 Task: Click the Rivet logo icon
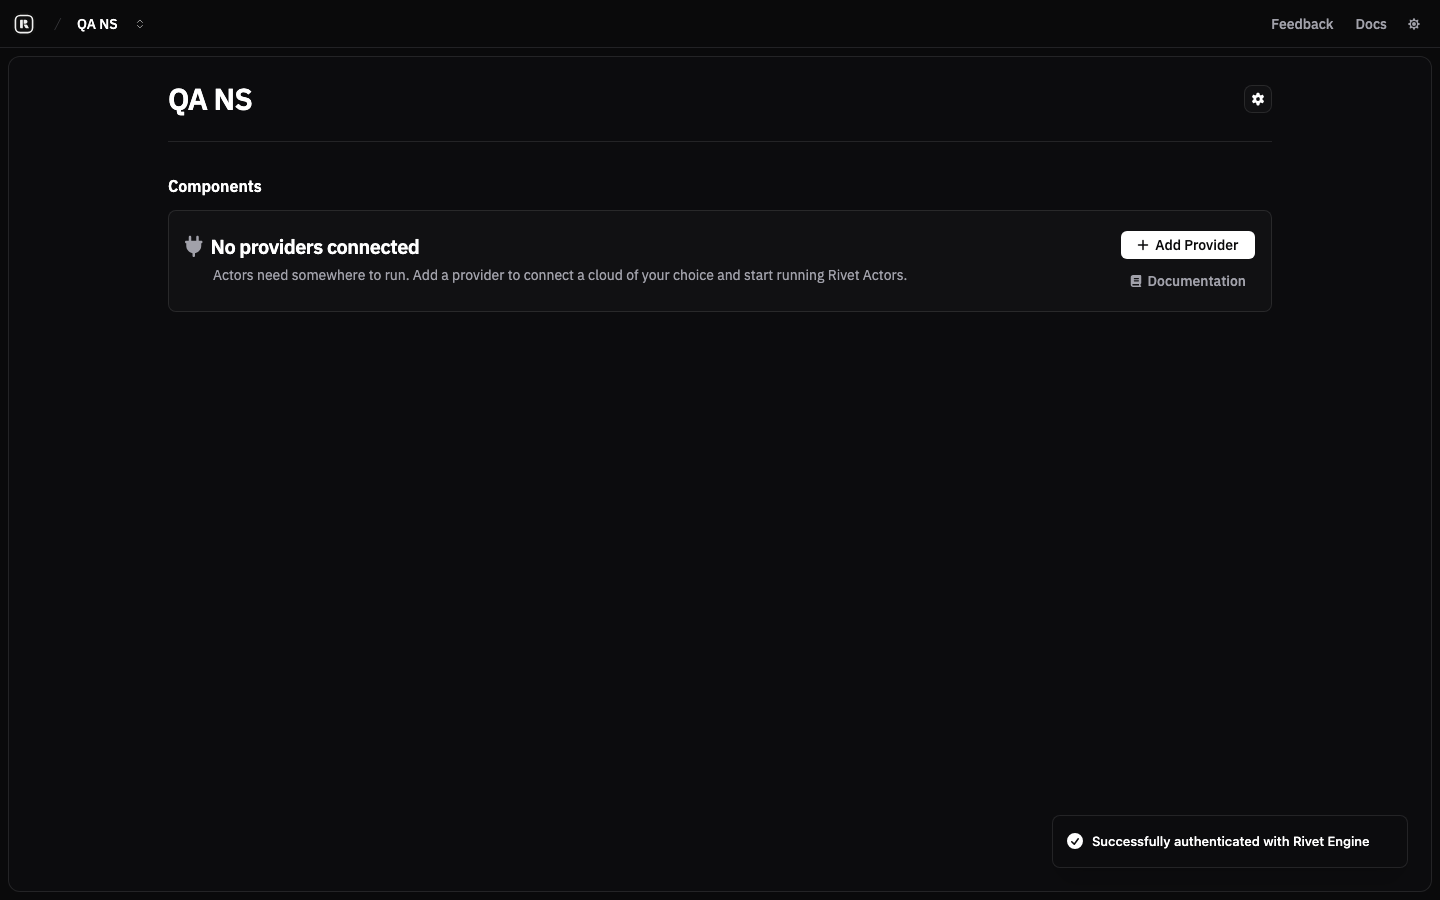click(x=24, y=24)
